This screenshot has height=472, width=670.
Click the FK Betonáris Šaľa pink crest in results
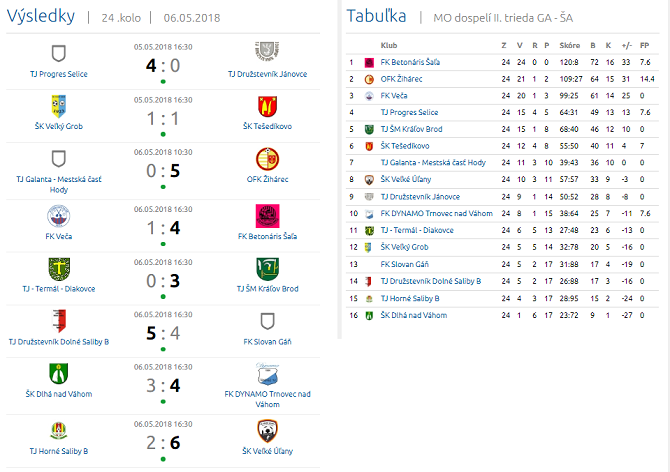click(x=267, y=215)
